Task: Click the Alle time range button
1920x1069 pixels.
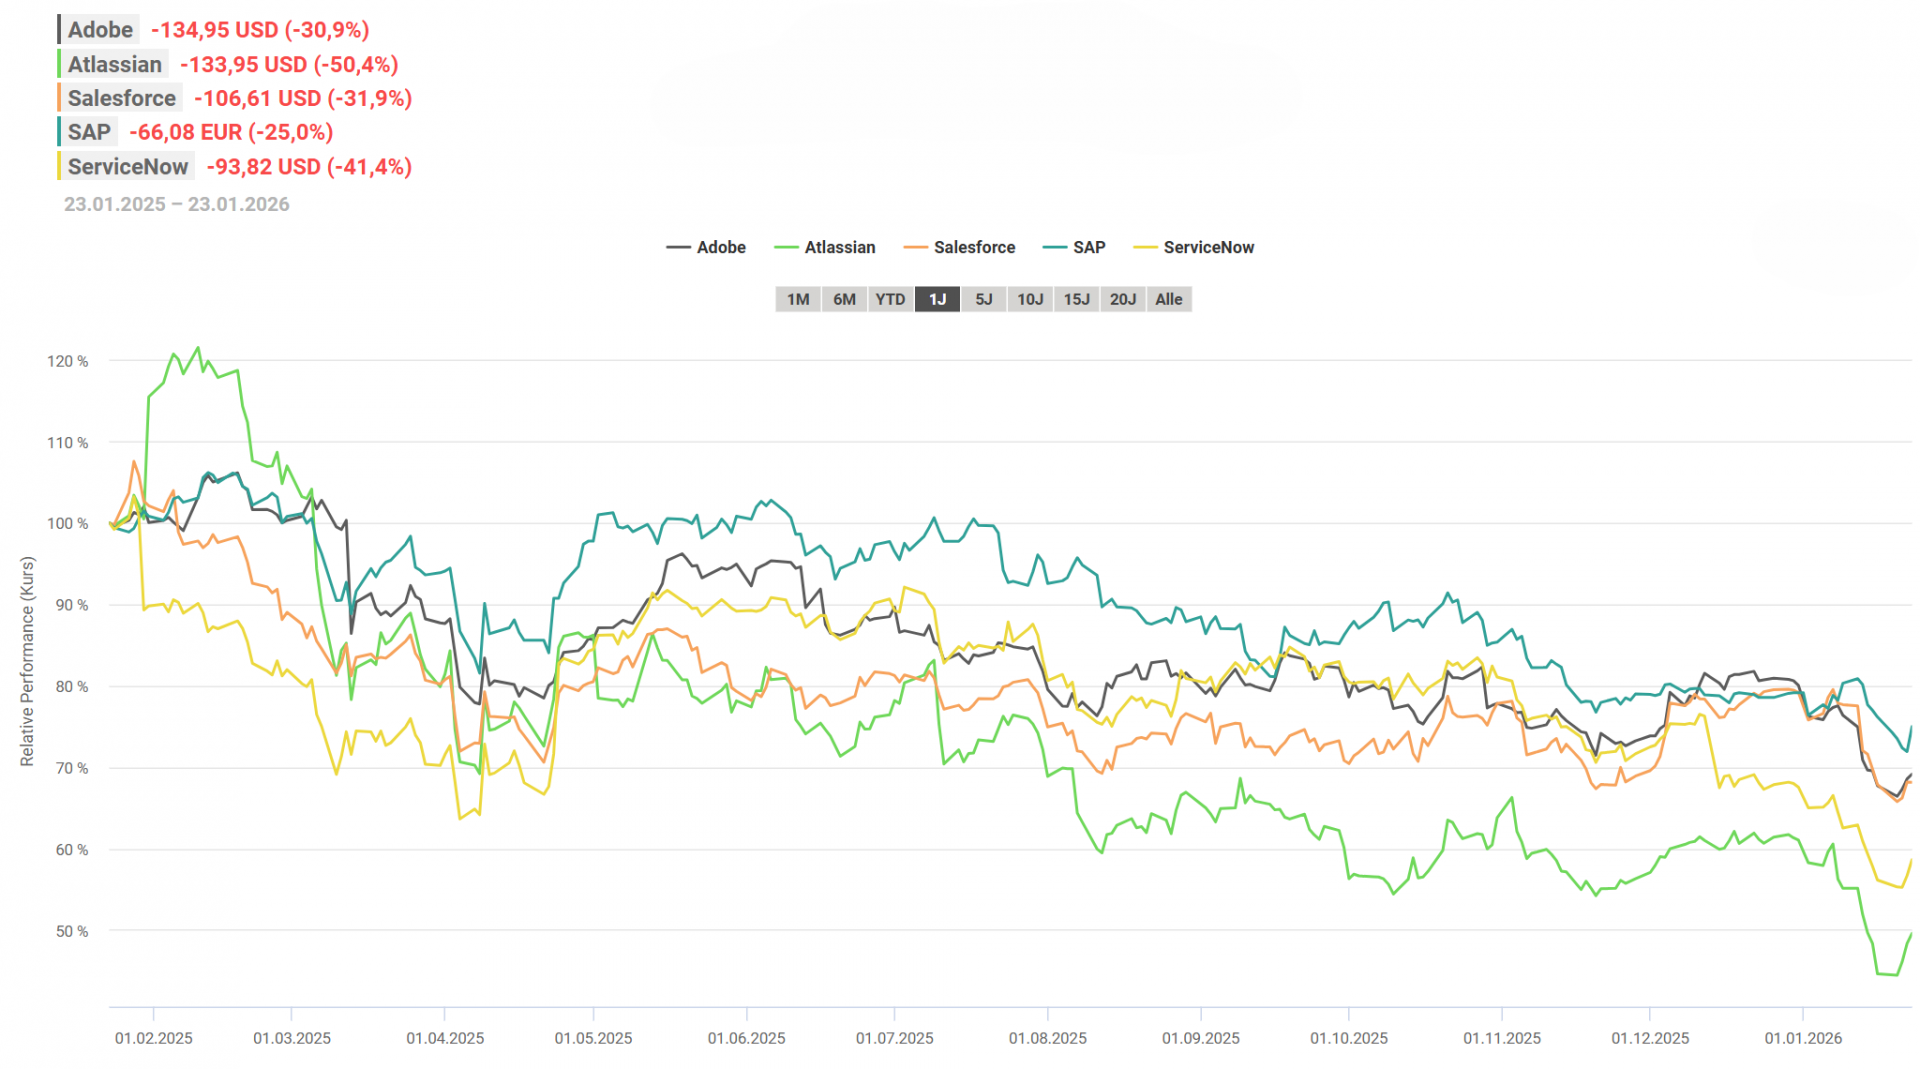Action: coord(1168,298)
